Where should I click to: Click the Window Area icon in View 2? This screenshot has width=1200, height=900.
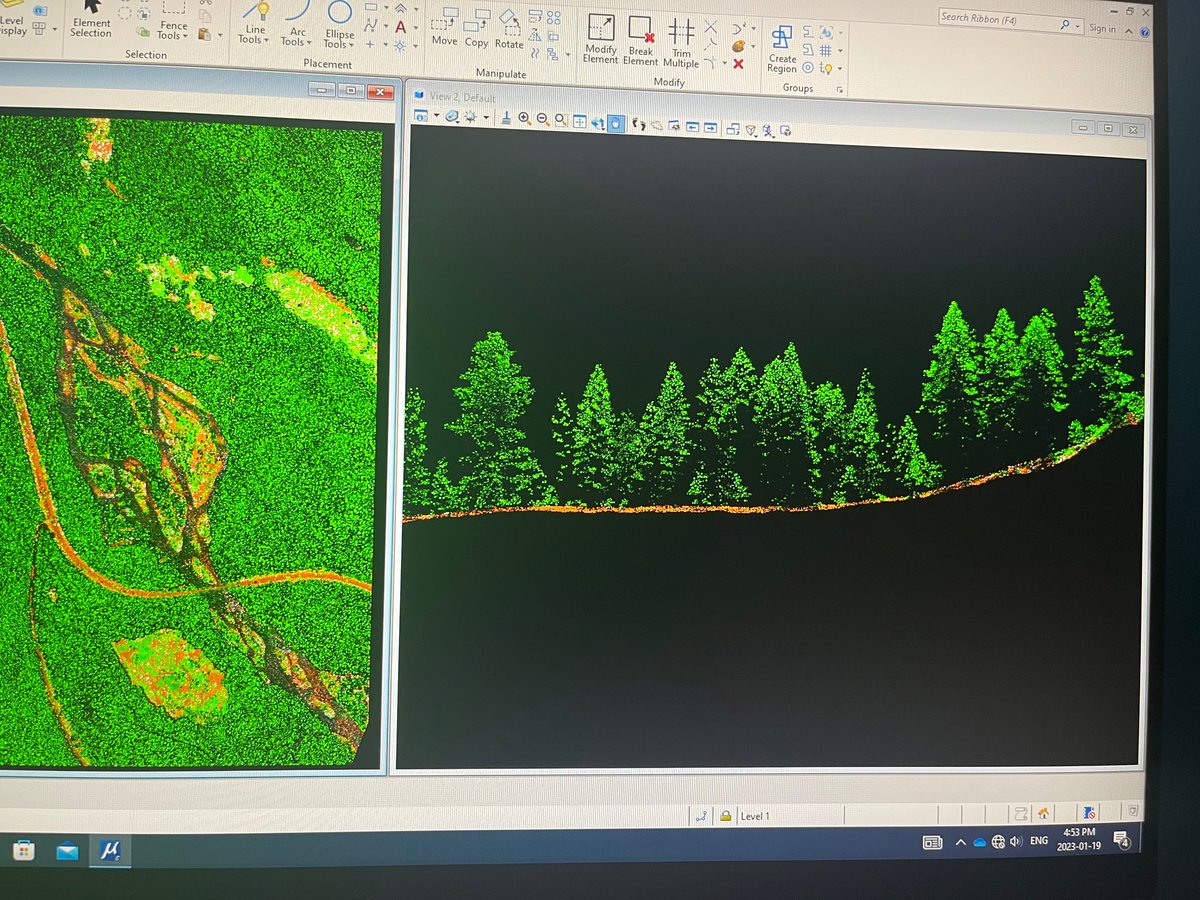[561, 120]
